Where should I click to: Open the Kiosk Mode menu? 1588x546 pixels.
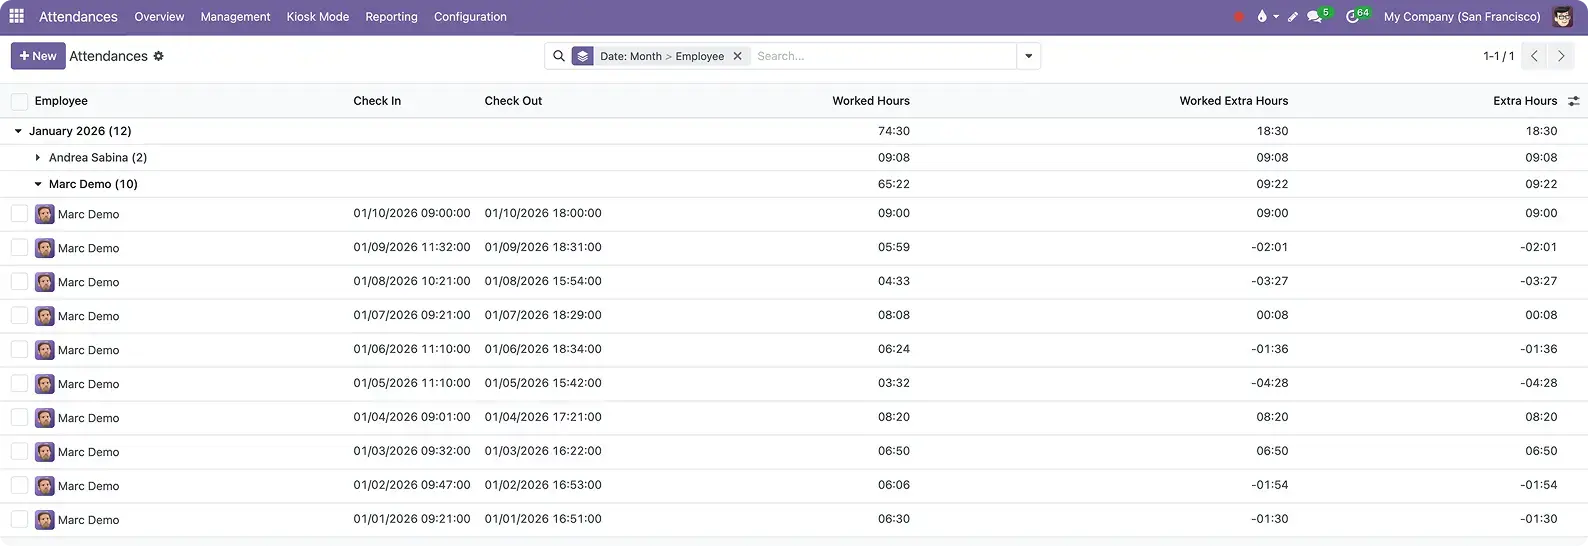pos(317,17)
